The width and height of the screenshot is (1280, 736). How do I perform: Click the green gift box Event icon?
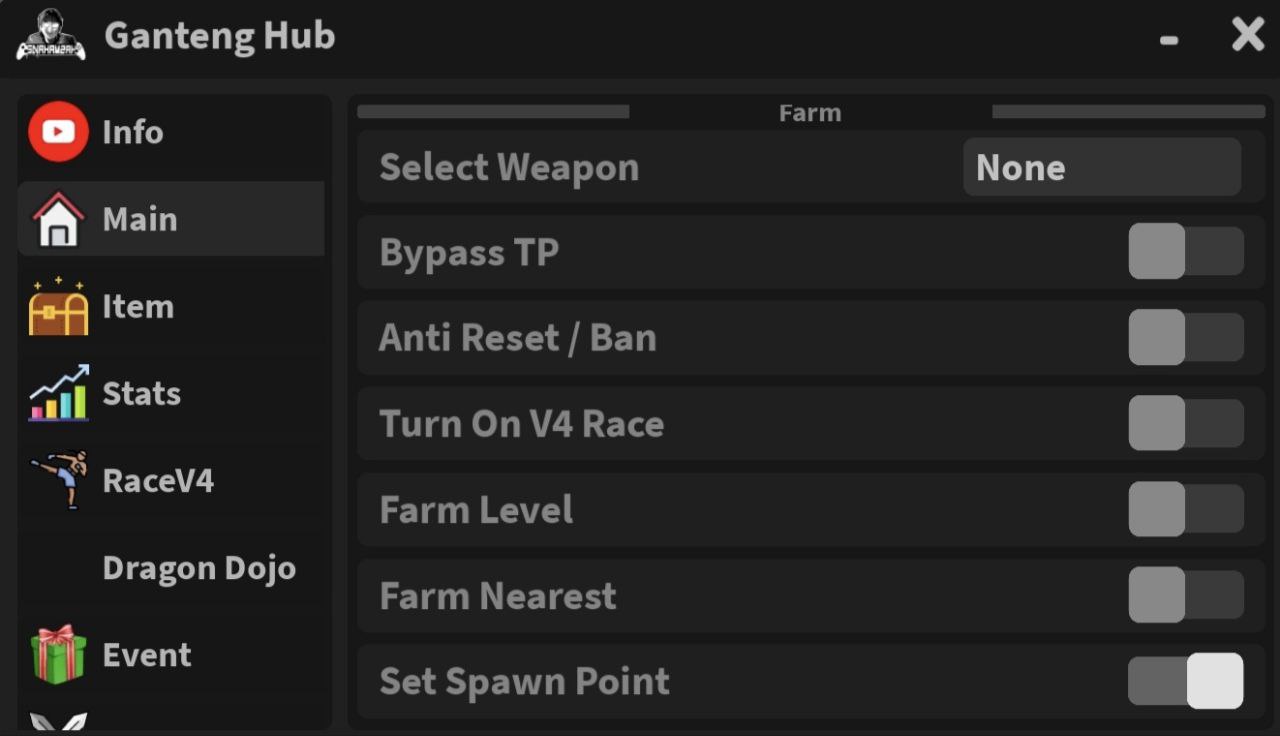pos(58,655)
